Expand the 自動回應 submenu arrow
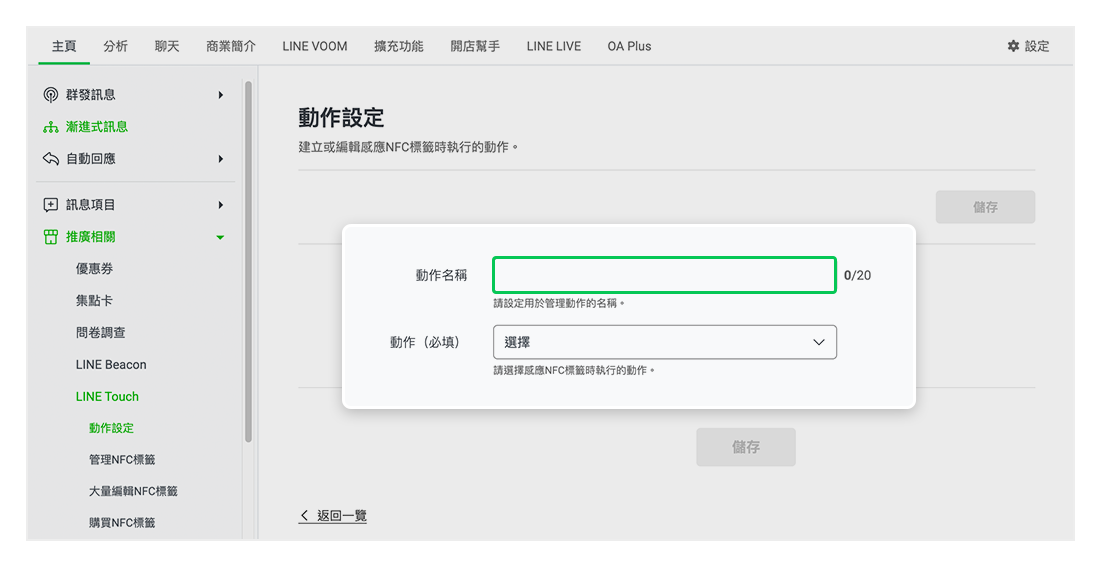Screen dimensions: 1100x565 (220, 159)
